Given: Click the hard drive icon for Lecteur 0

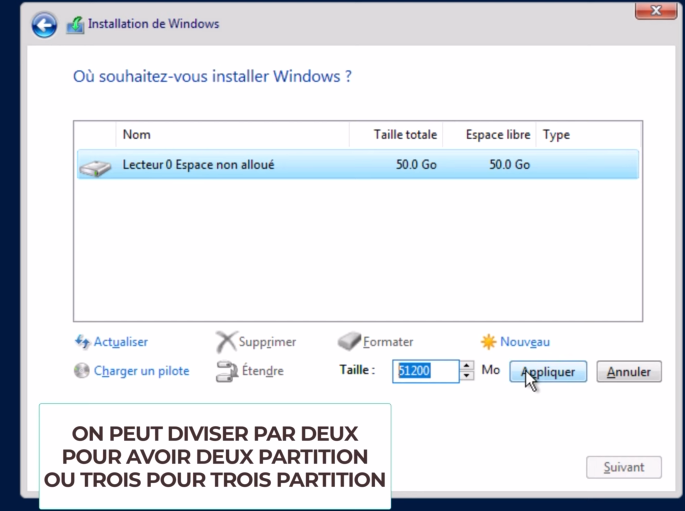Looking at the screenshot, I should coord(95,168).
